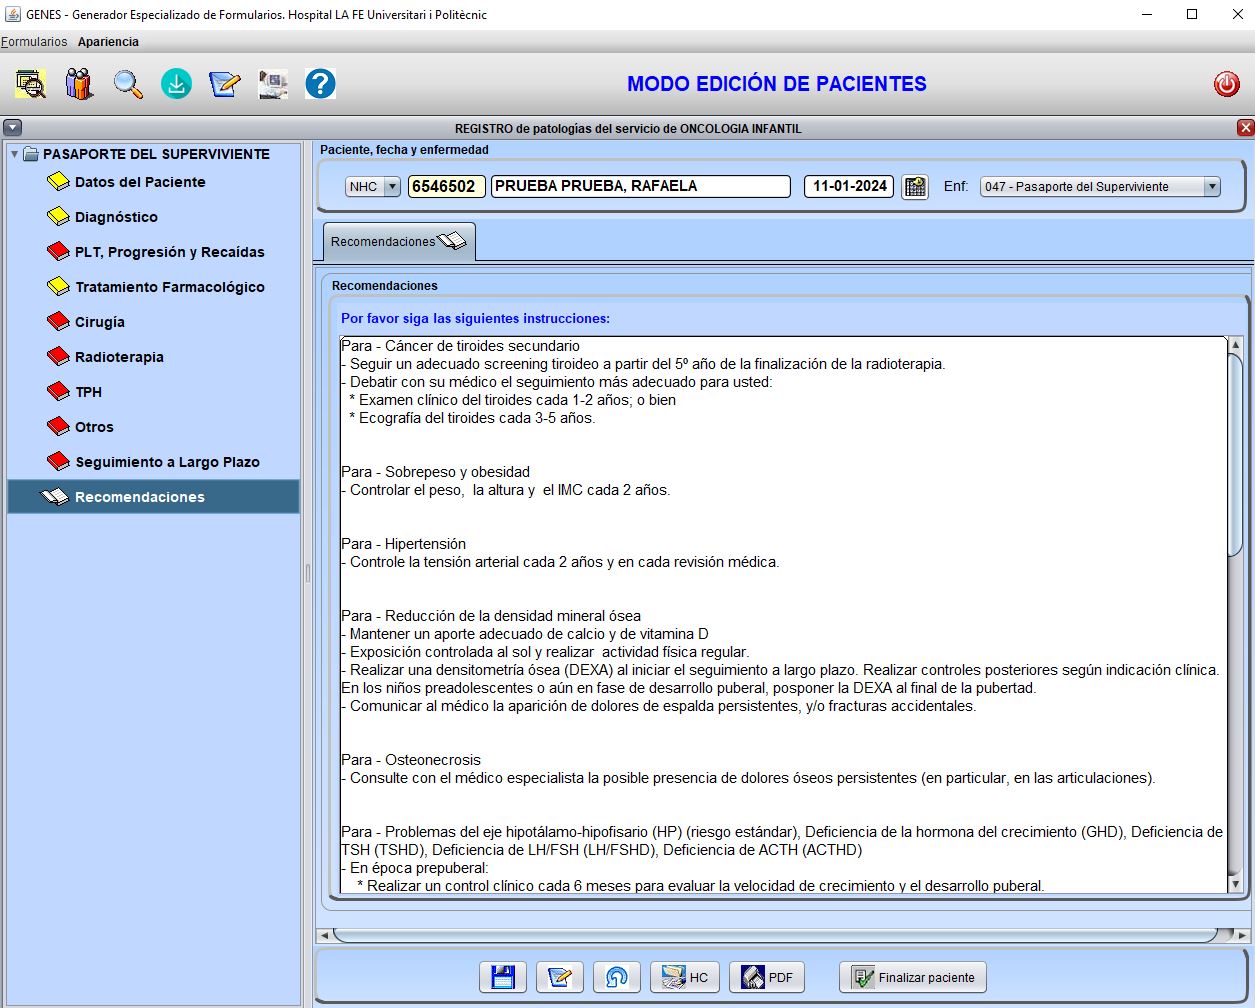Viewport: 1255px width, 1008px height.
Task: Open the Apariencia menu
Action: [108, 42]
